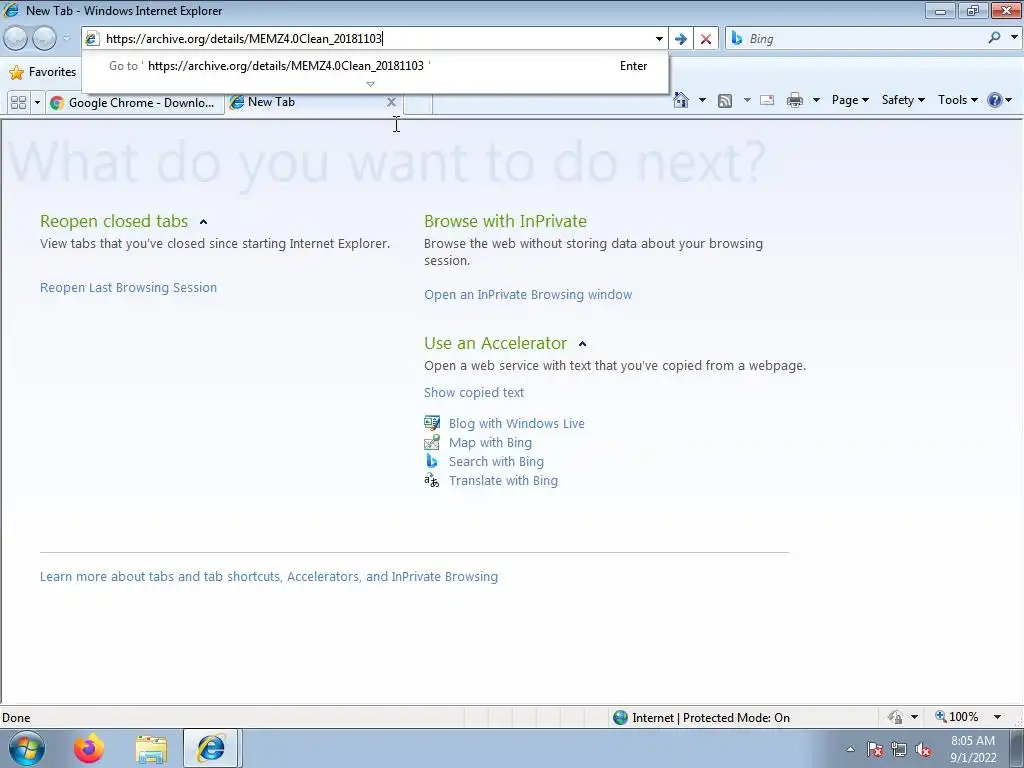Click the search magnifier icon
The width and height of the screenshot is (1024, 768).
[994, 38]
